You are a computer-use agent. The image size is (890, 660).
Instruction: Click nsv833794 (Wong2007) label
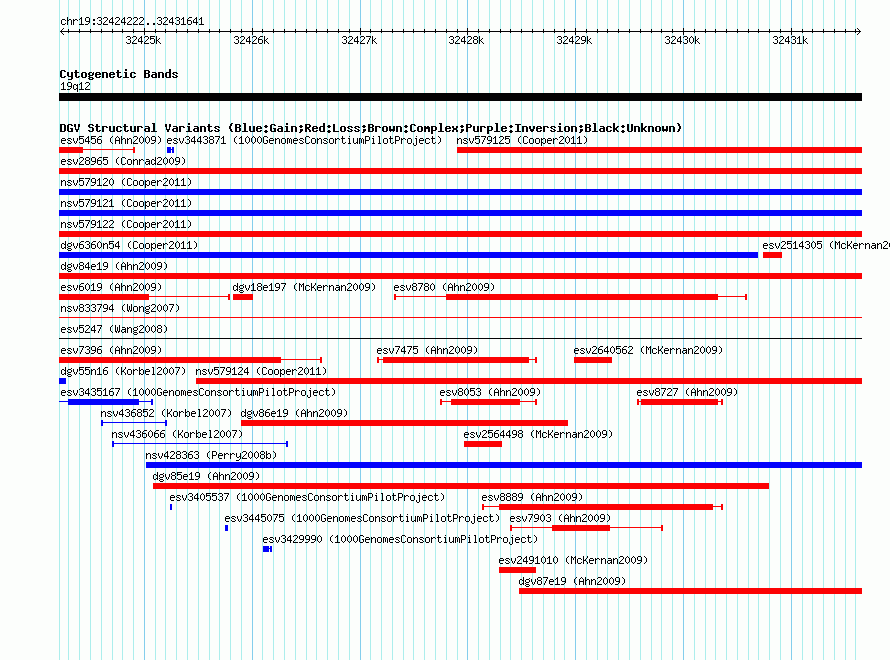coord(120,308)
